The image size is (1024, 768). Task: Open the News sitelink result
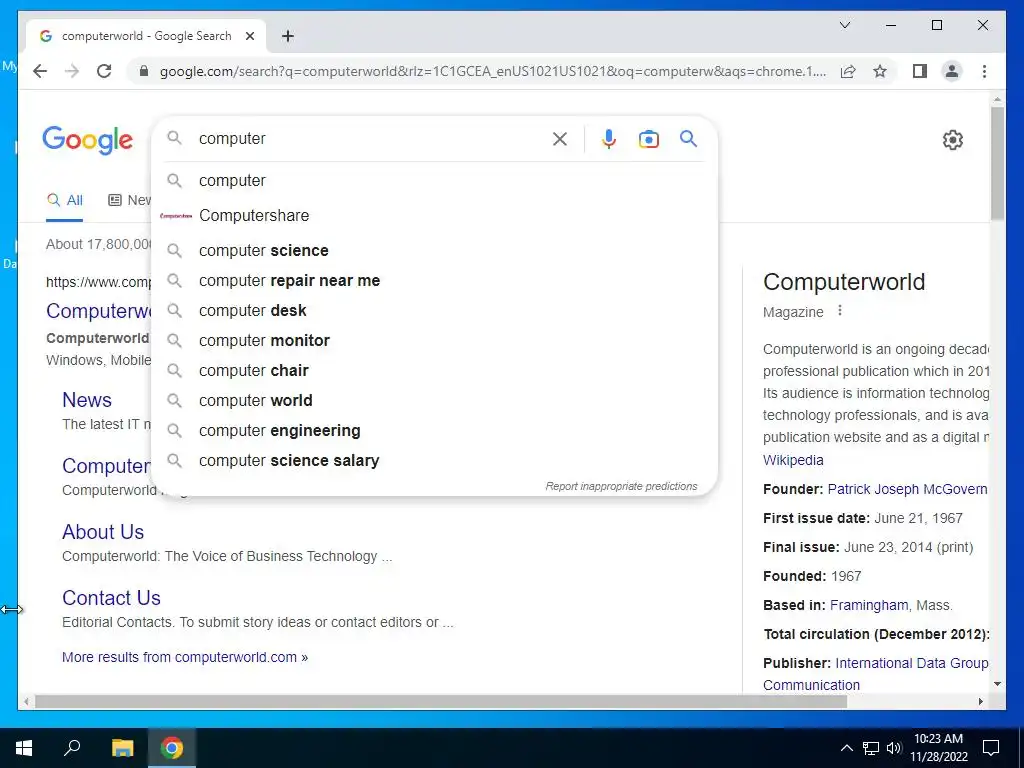[x=86, y=400]
